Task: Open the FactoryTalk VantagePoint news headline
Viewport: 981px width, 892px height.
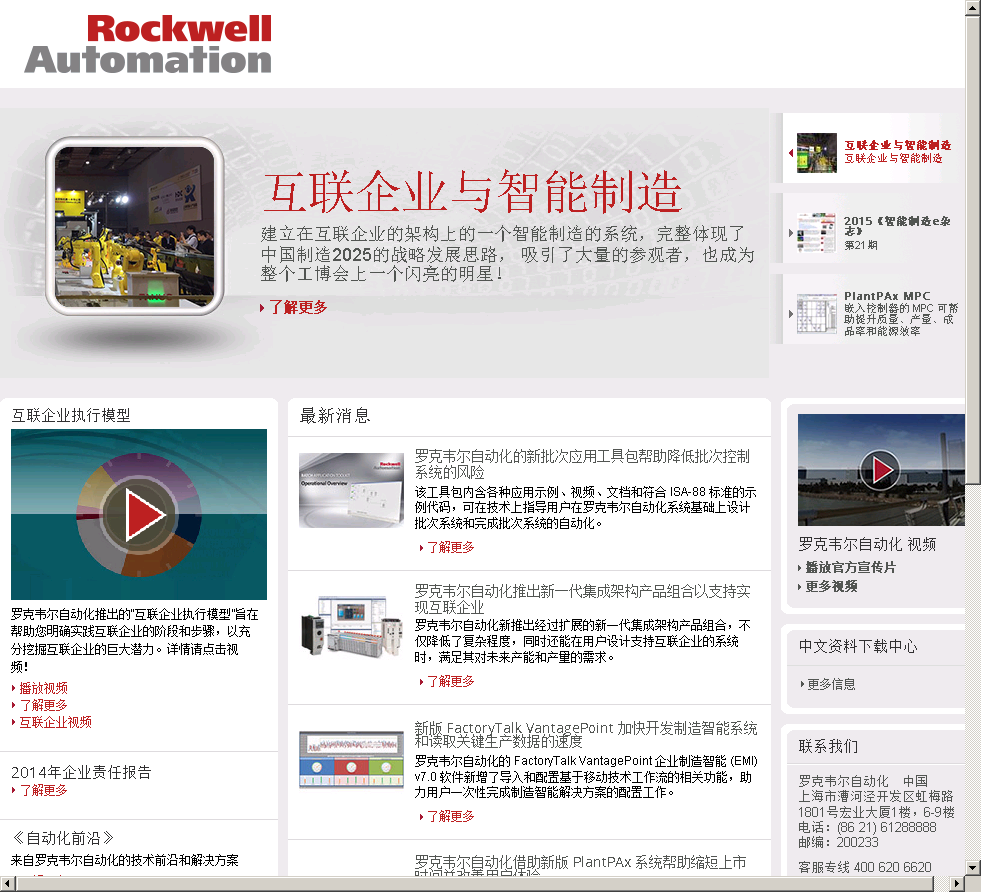Action: pos(586,734)
